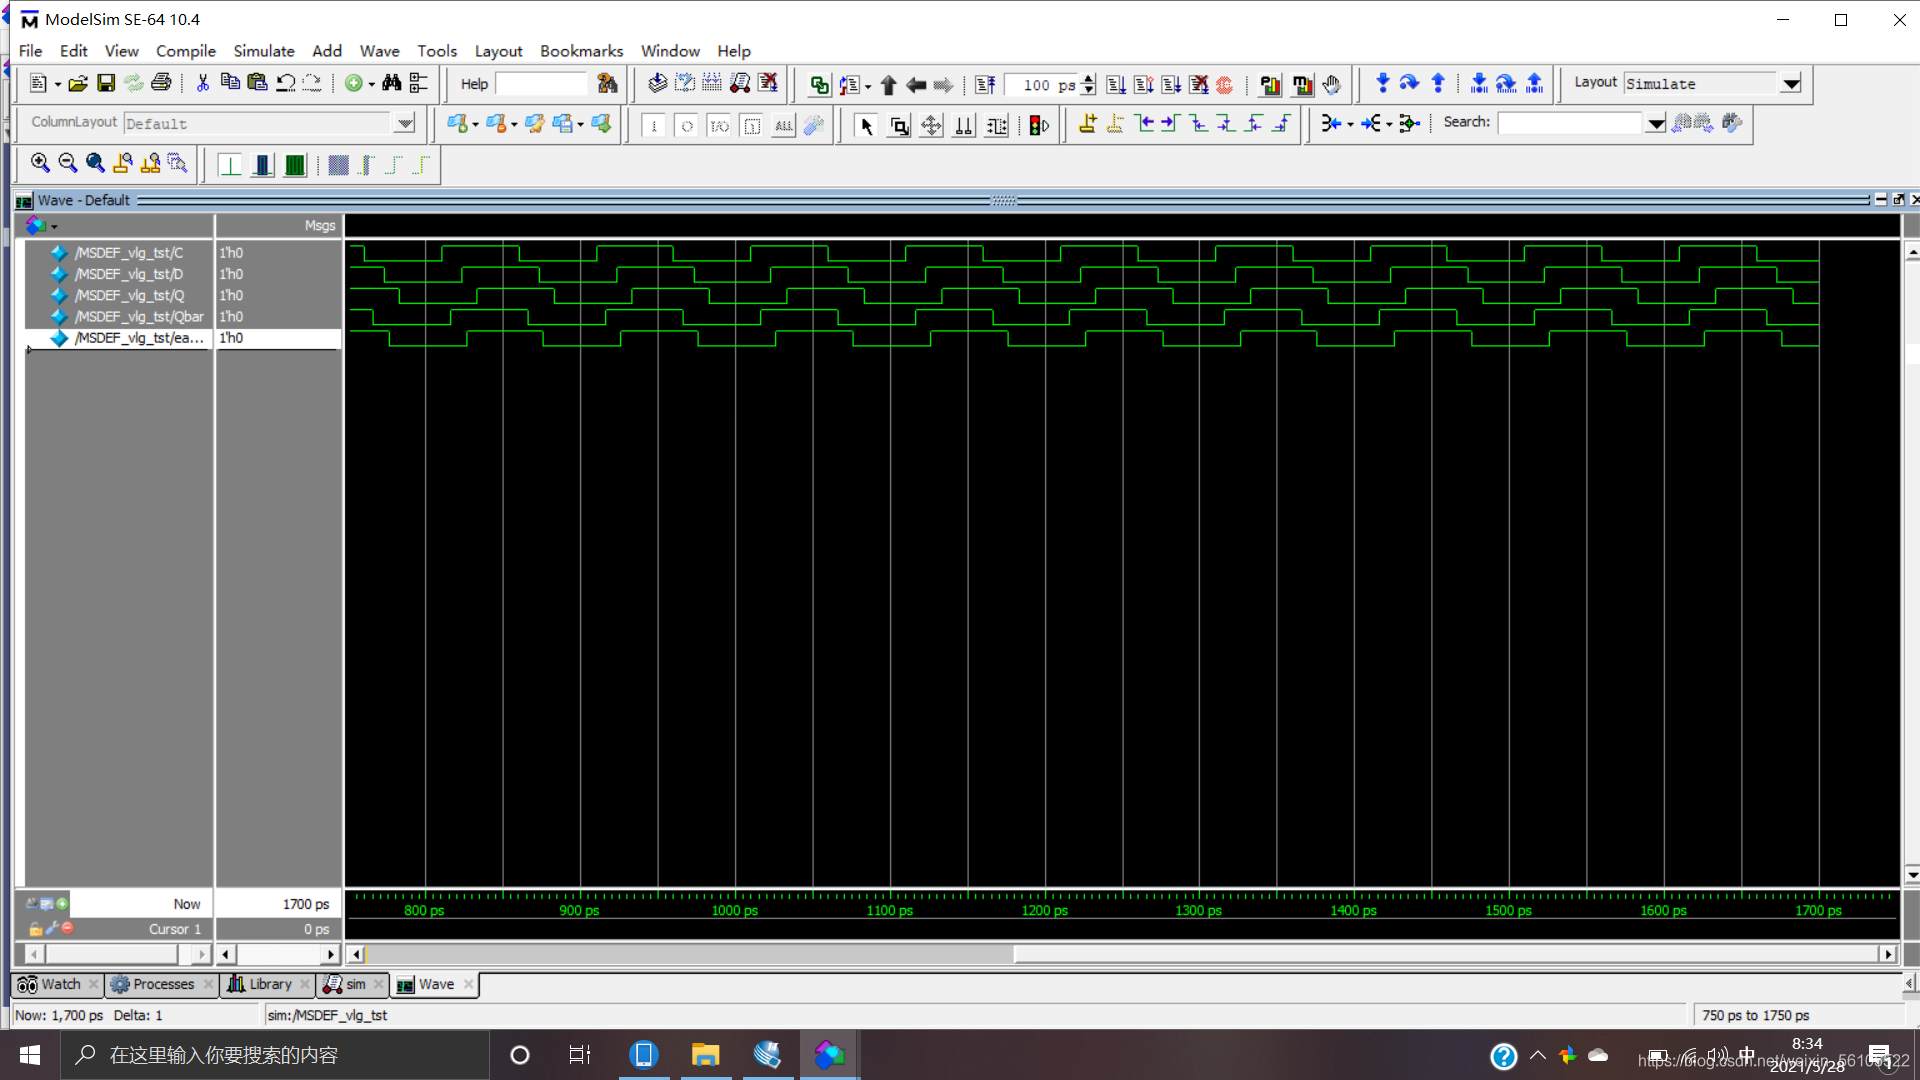Open the Search field dropdown arrow
Viewport: 1920px width, 1080px height.
[x=1656, y=124]
